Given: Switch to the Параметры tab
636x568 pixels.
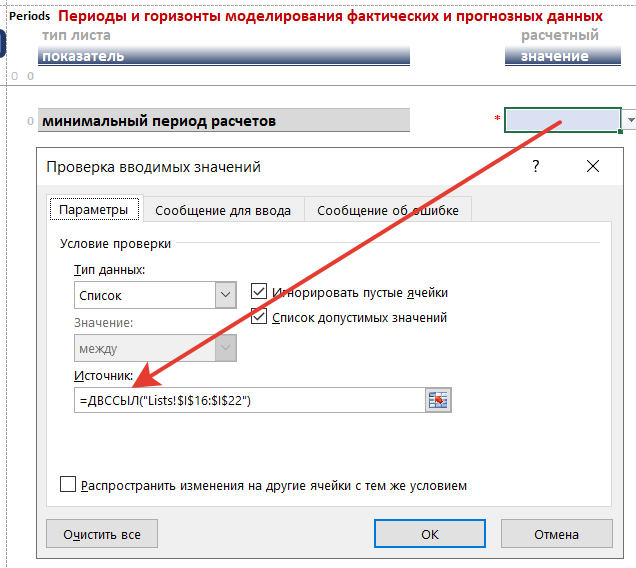Looking at the screenshot, I should point(93,210).
